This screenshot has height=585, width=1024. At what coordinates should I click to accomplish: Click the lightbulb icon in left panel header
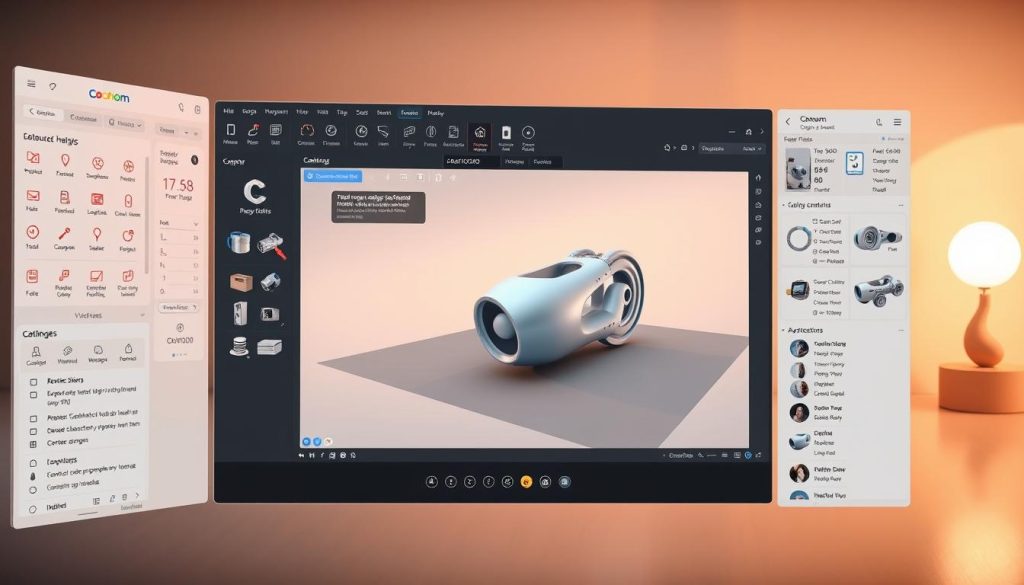tap(52, 86)
